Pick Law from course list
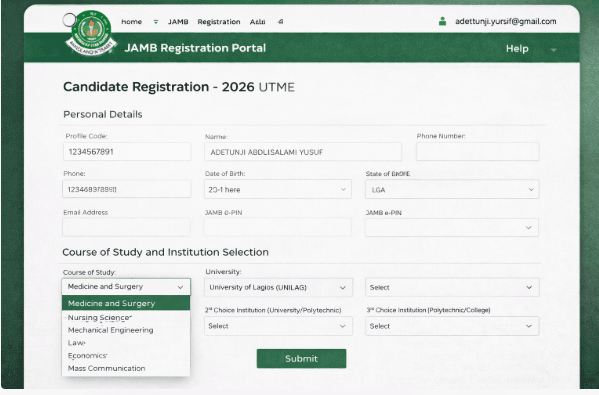 (126, 343)
